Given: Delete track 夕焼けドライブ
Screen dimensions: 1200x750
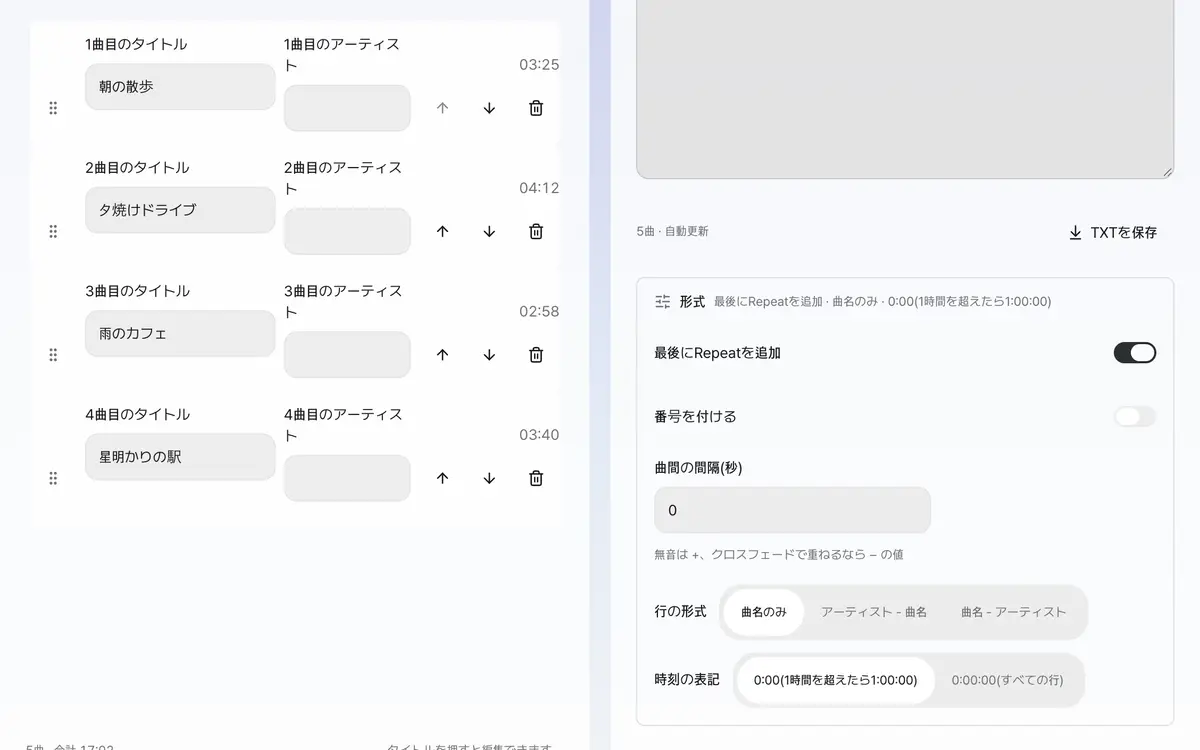Looking at the screenshot, I should 536,231.
